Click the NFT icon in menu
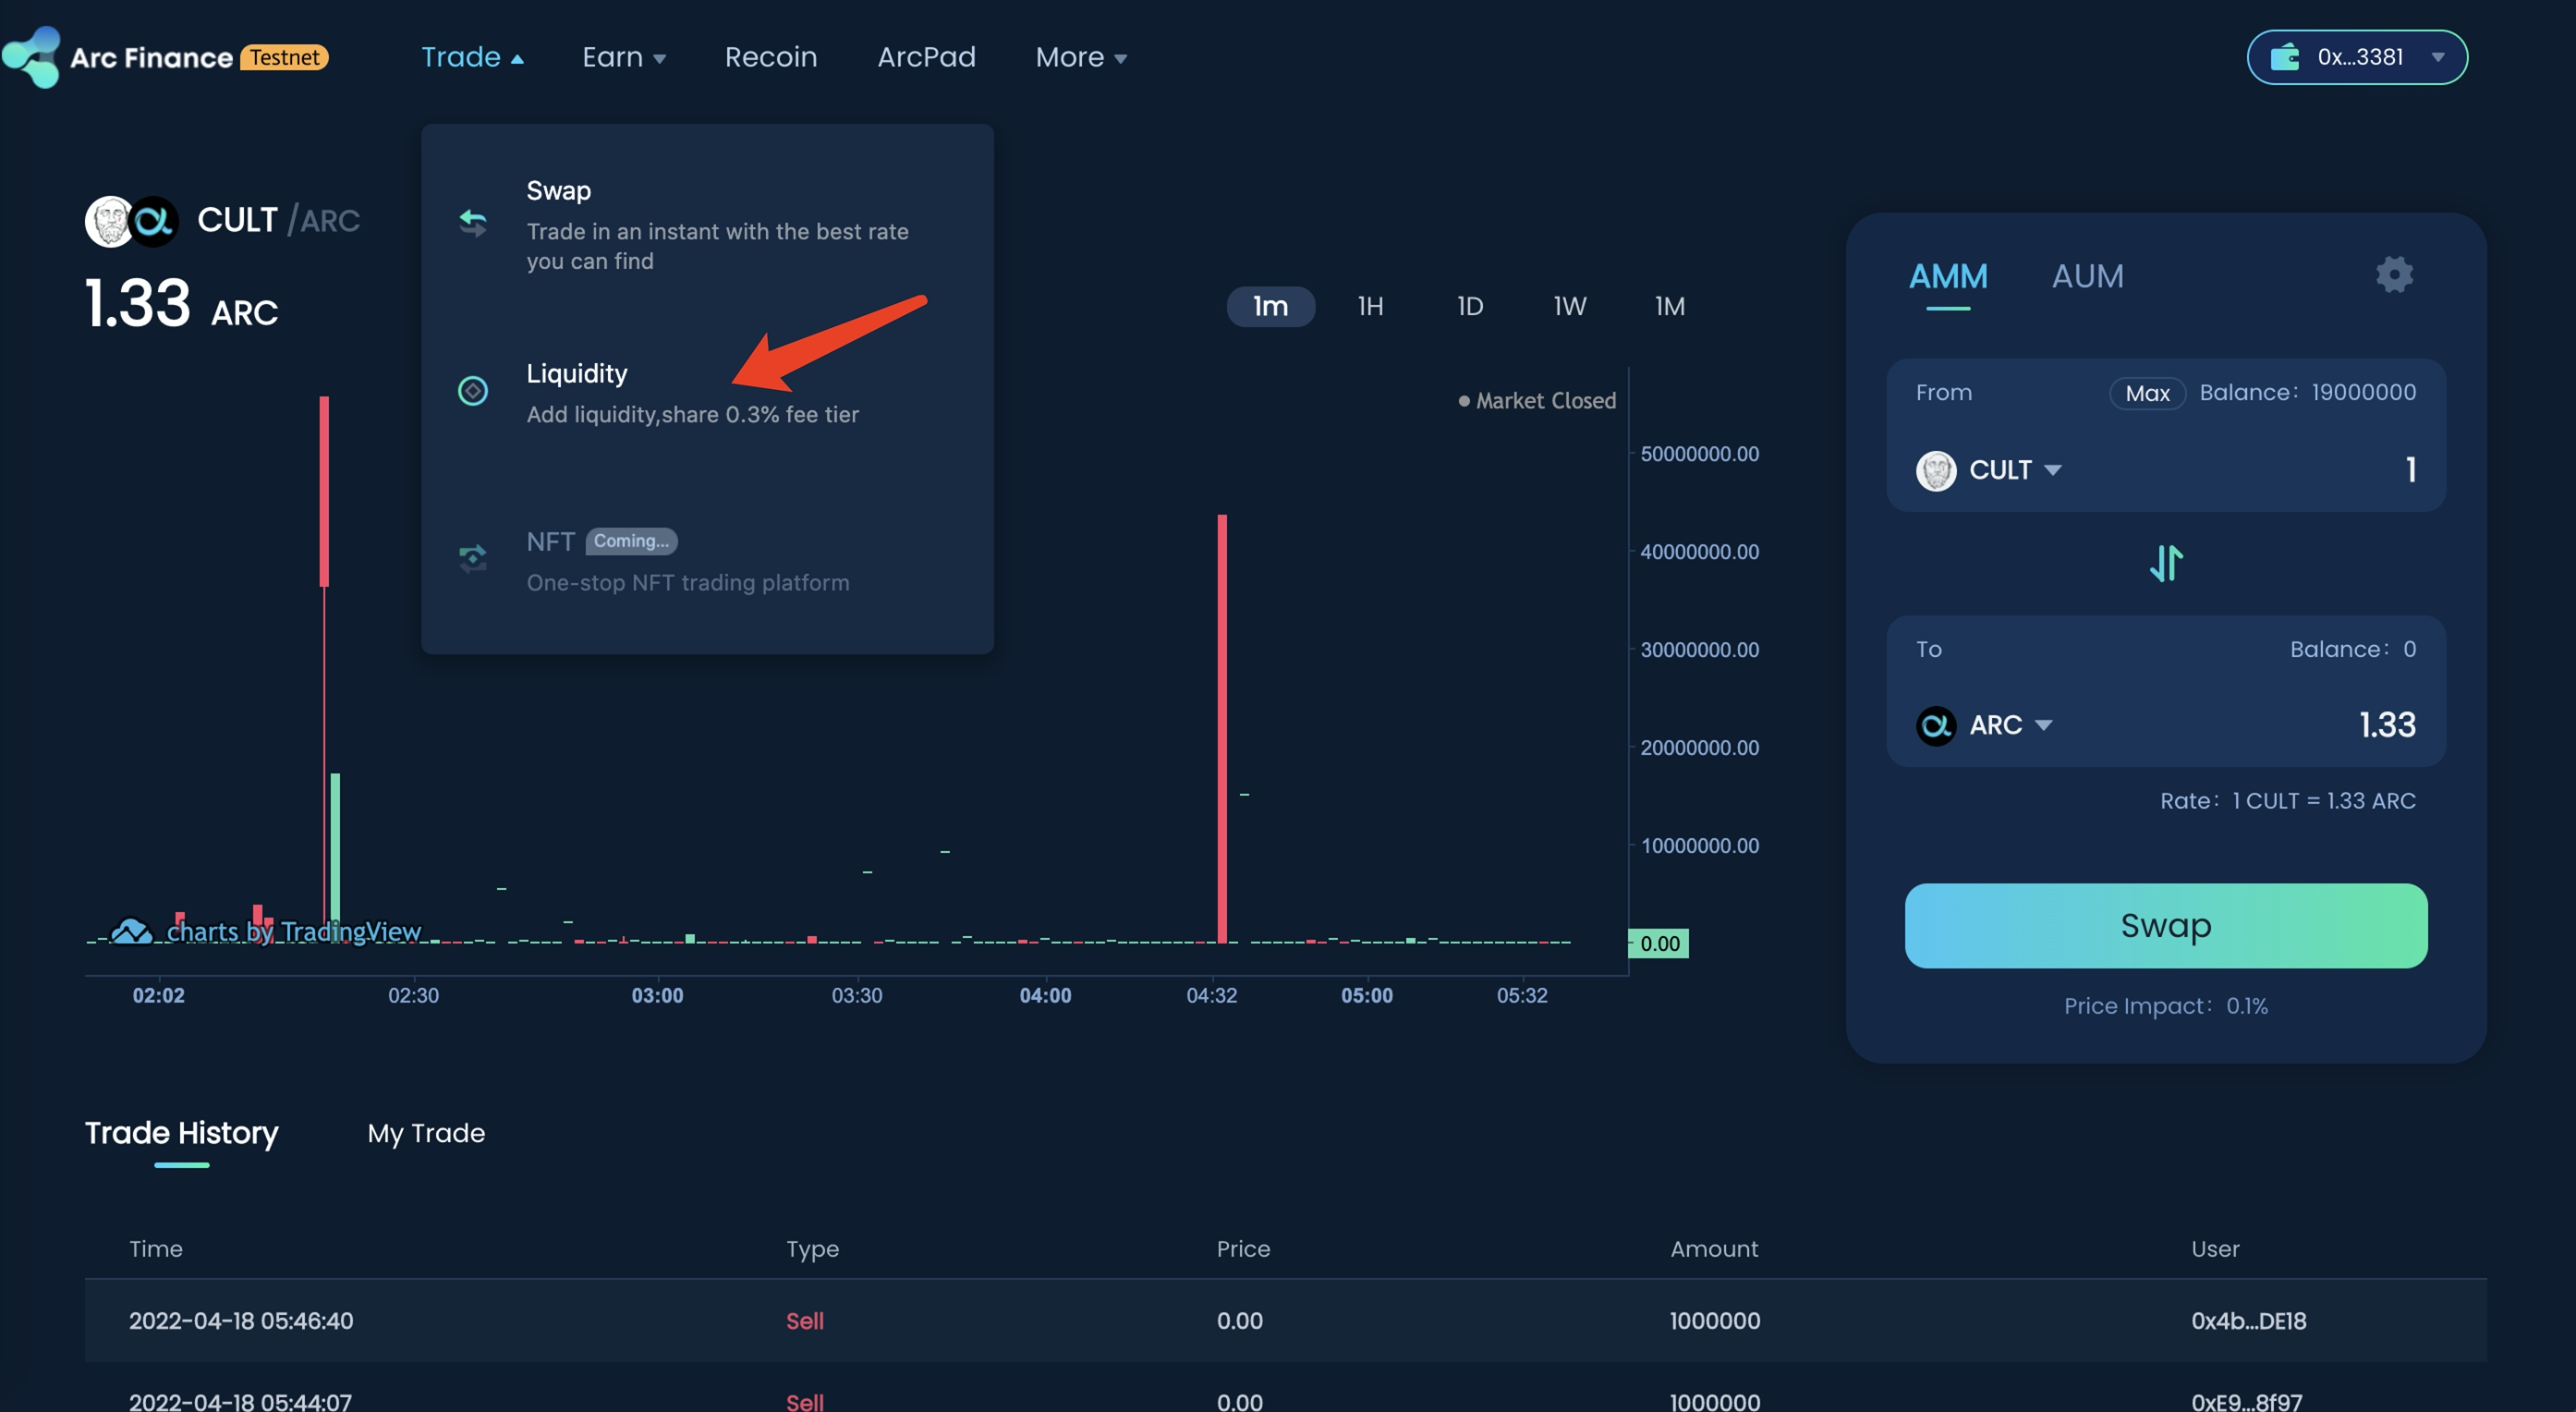2576x1412 pixels. point(473,557)
